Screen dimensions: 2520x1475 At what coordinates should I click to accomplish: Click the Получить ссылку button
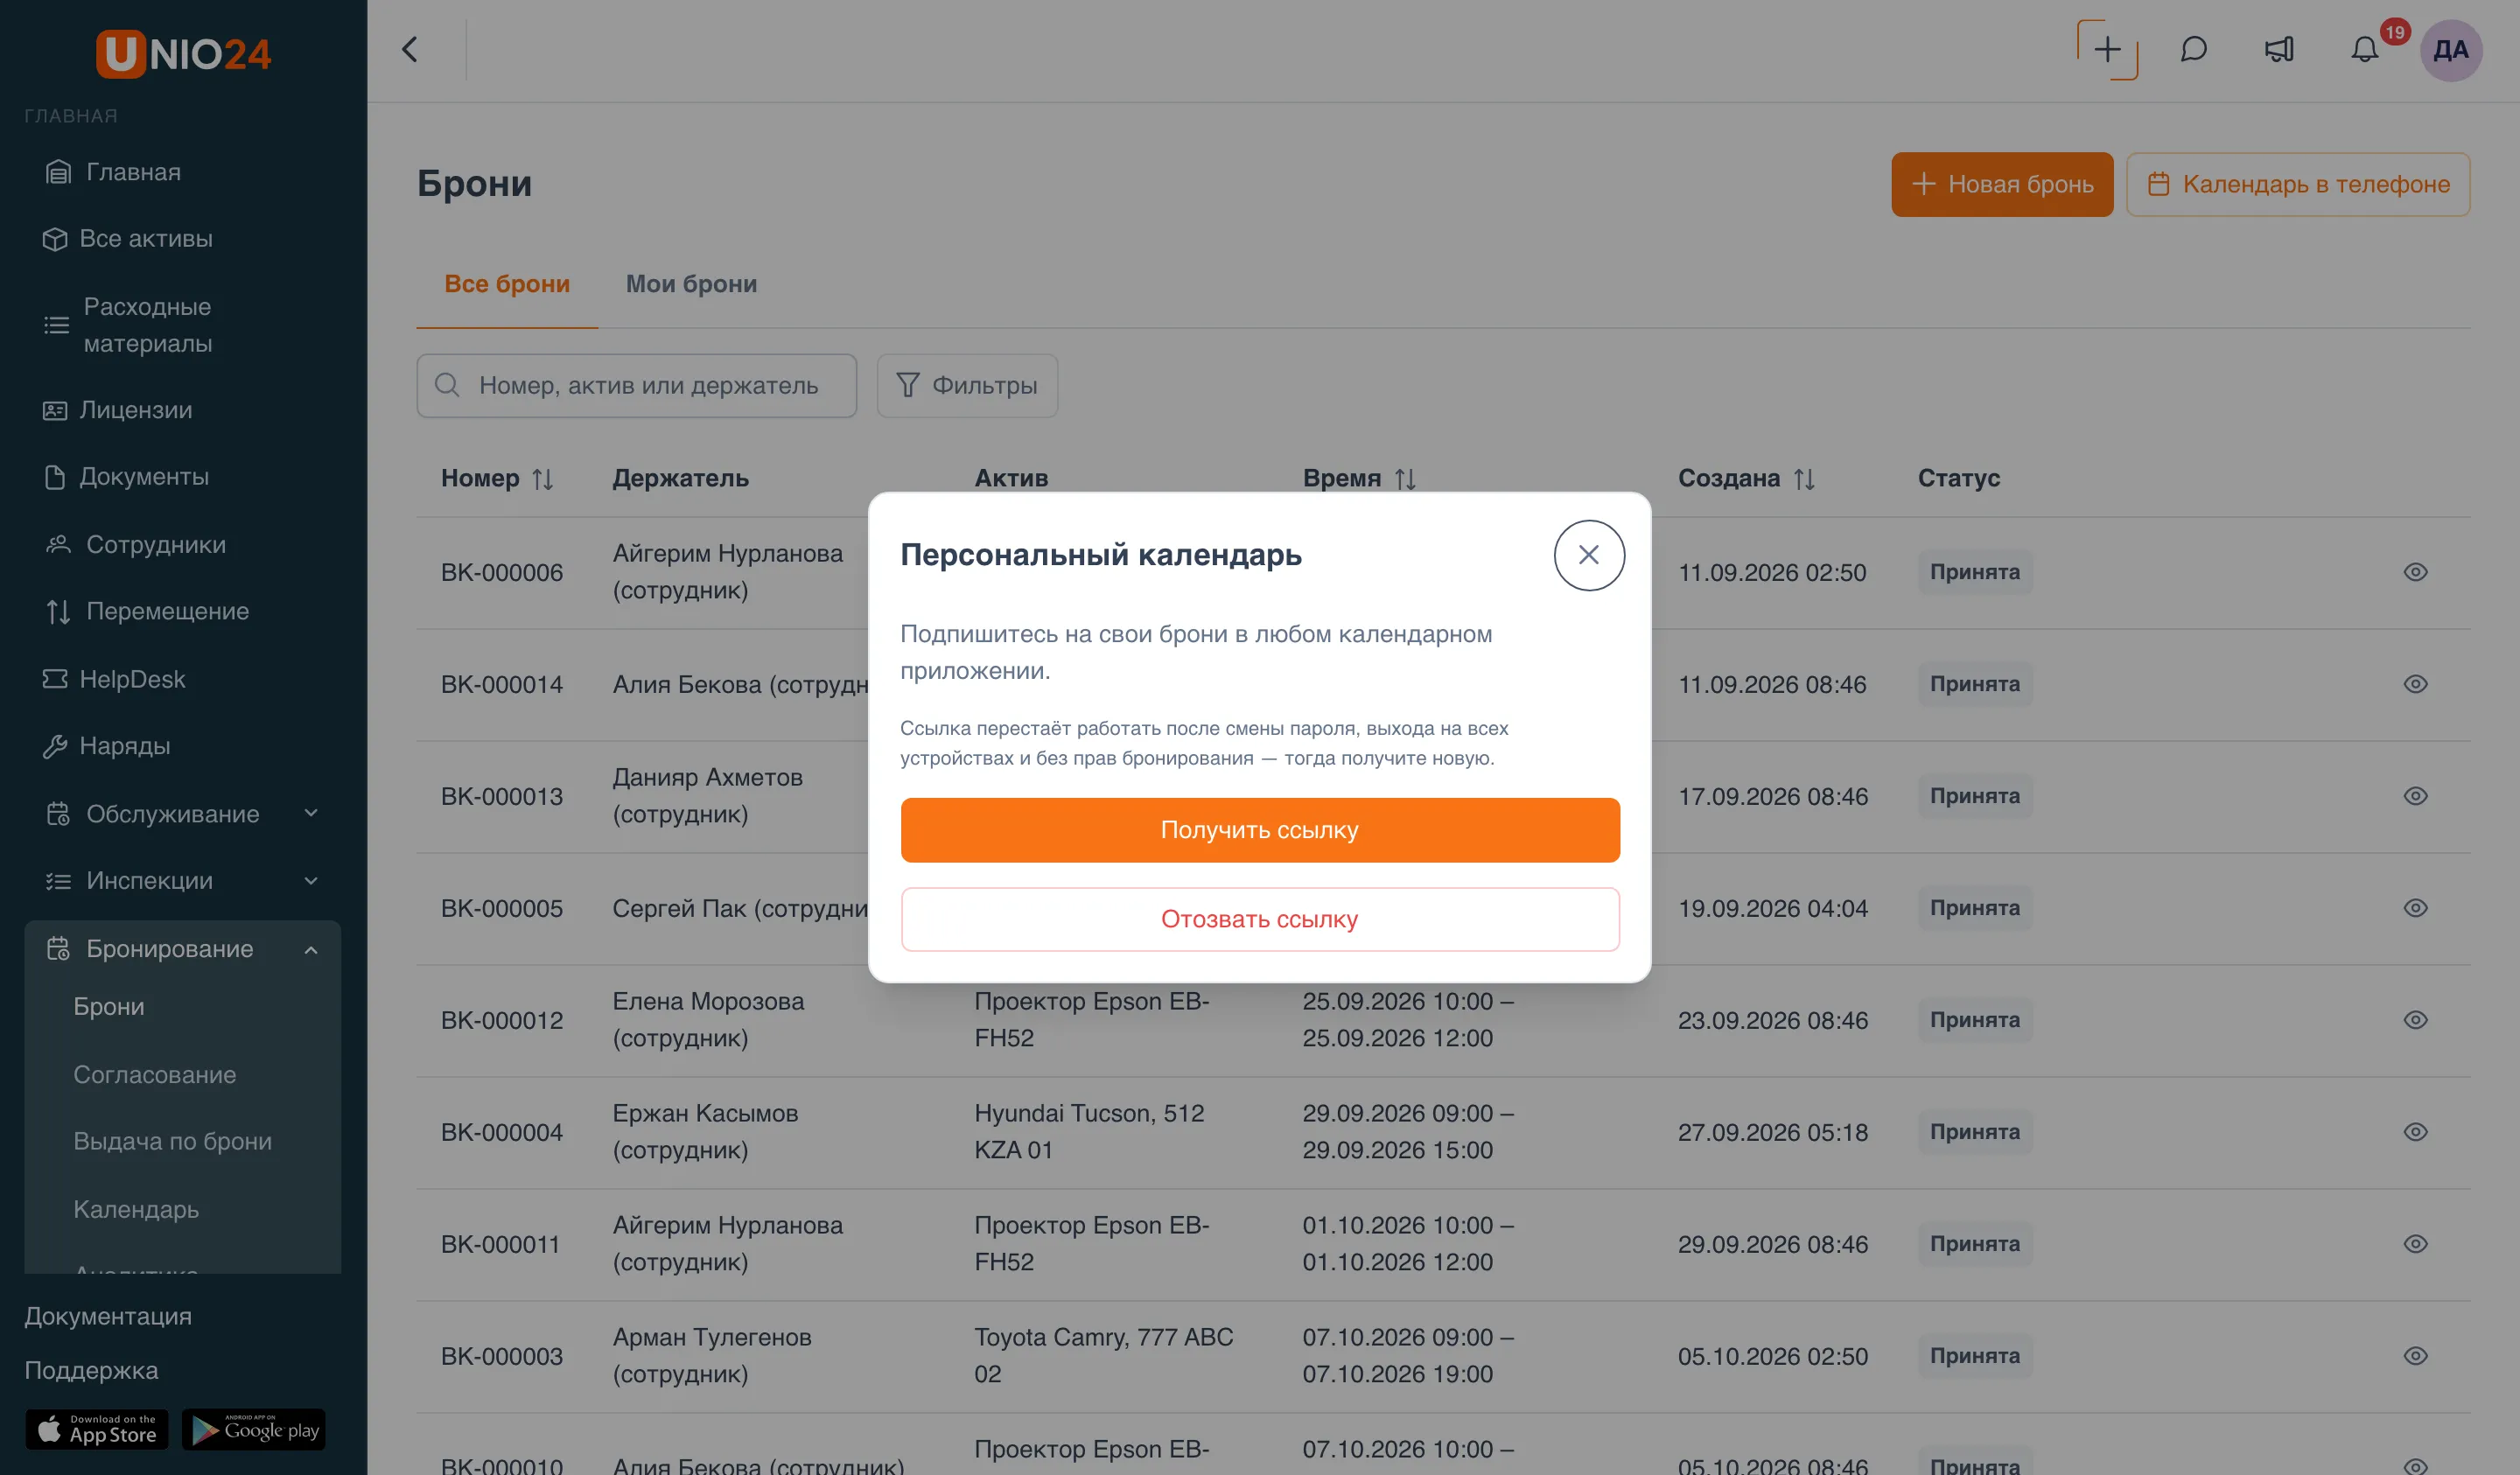(1260, 830)
